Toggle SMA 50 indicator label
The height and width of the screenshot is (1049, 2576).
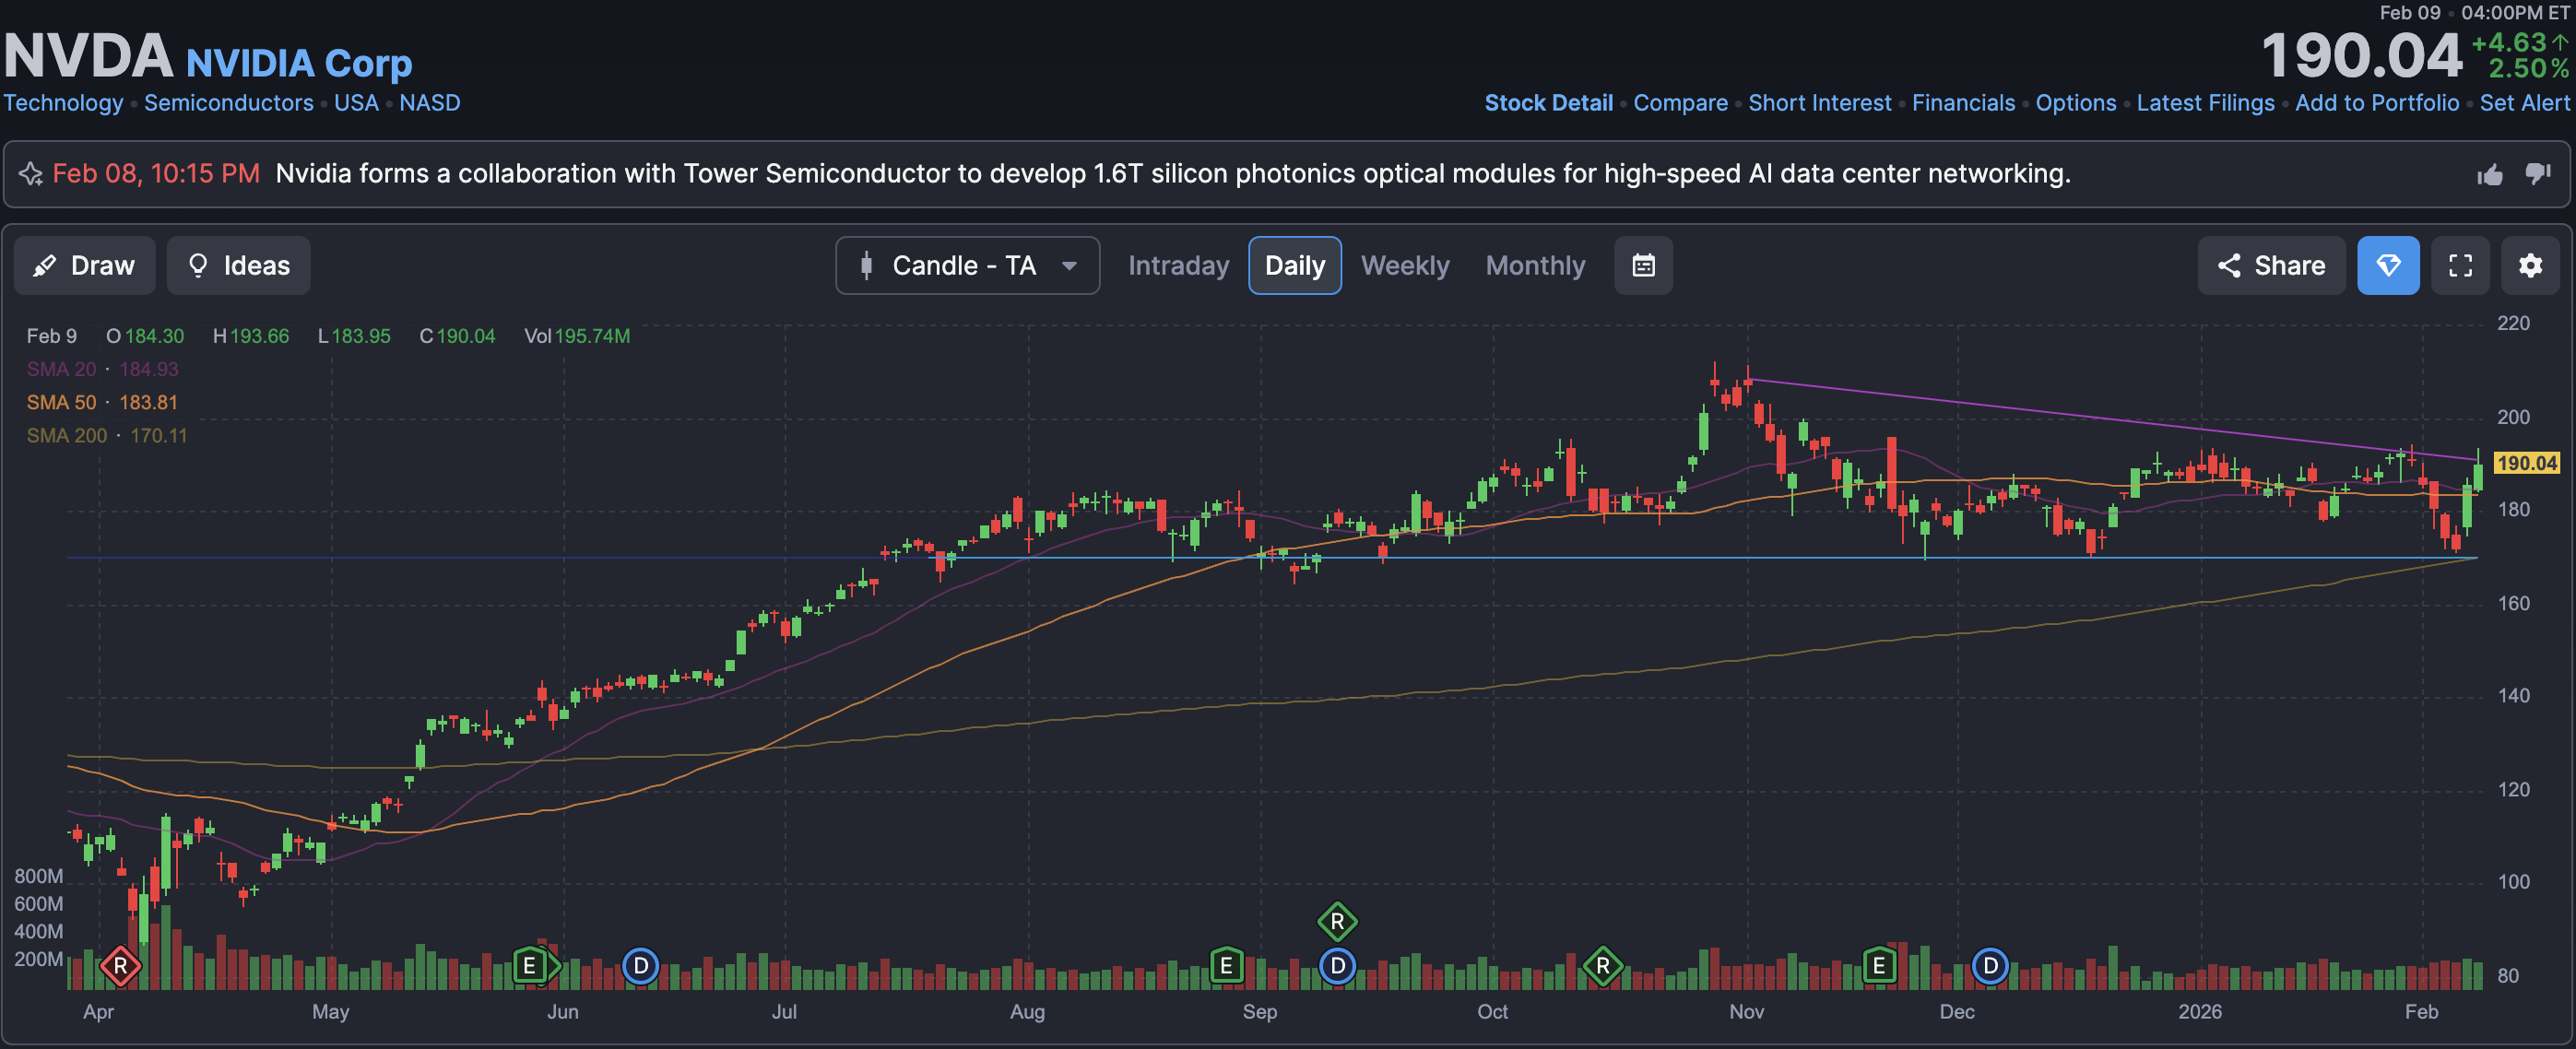pyautogui.click(x=62, y=402)
